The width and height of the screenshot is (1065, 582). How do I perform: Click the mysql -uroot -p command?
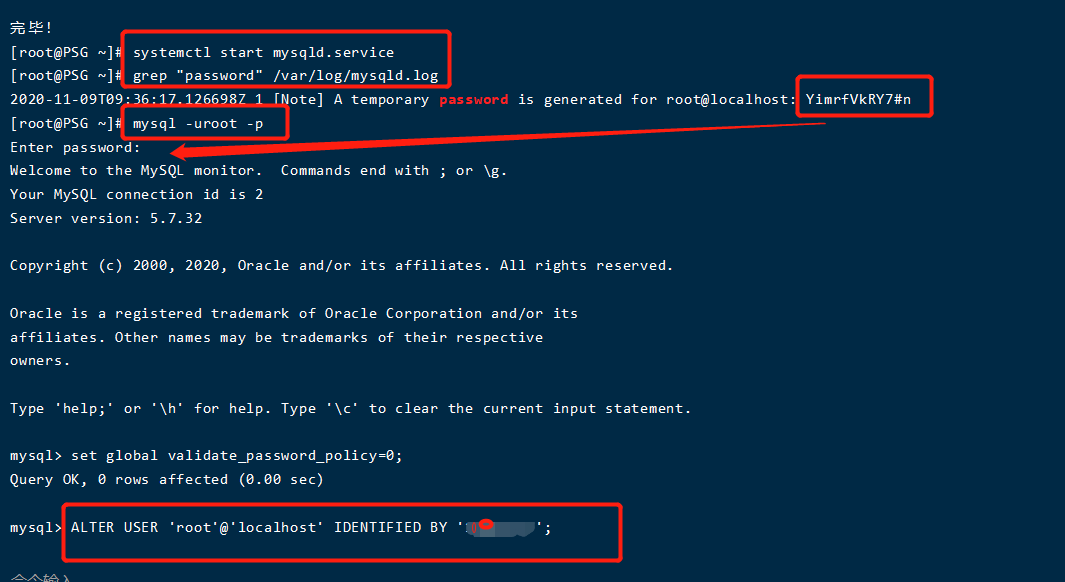tap(198, 124)
